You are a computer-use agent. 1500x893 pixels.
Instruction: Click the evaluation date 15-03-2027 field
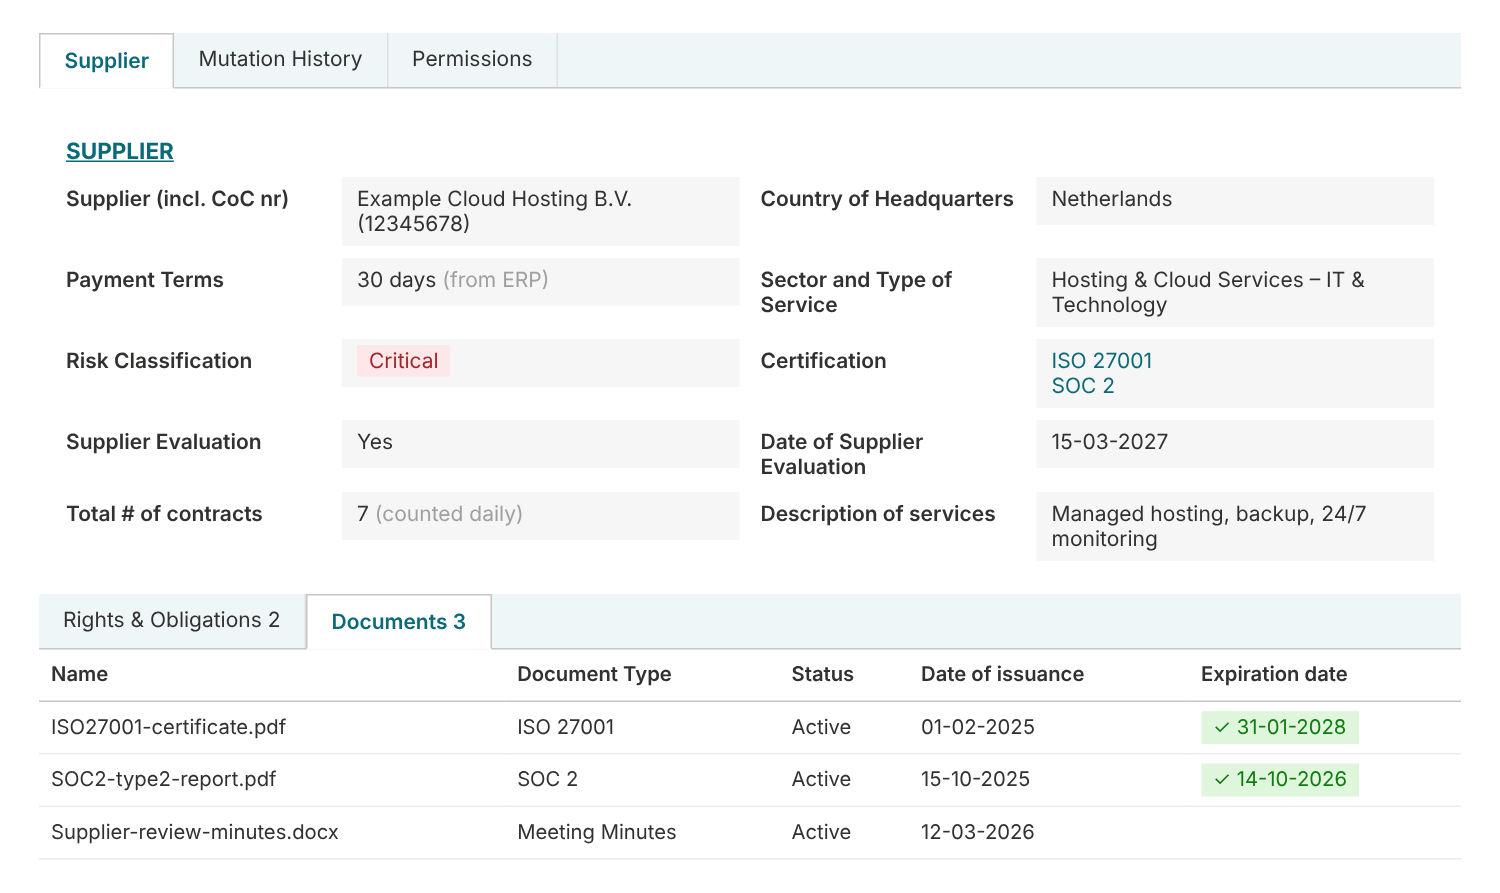point(1235,444)
